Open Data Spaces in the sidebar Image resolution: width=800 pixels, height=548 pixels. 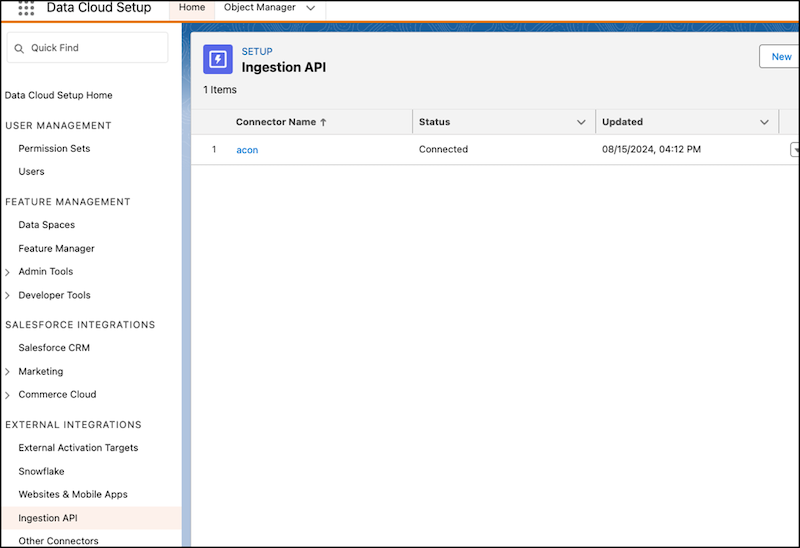pyautogui.click(x=46, y=225)
